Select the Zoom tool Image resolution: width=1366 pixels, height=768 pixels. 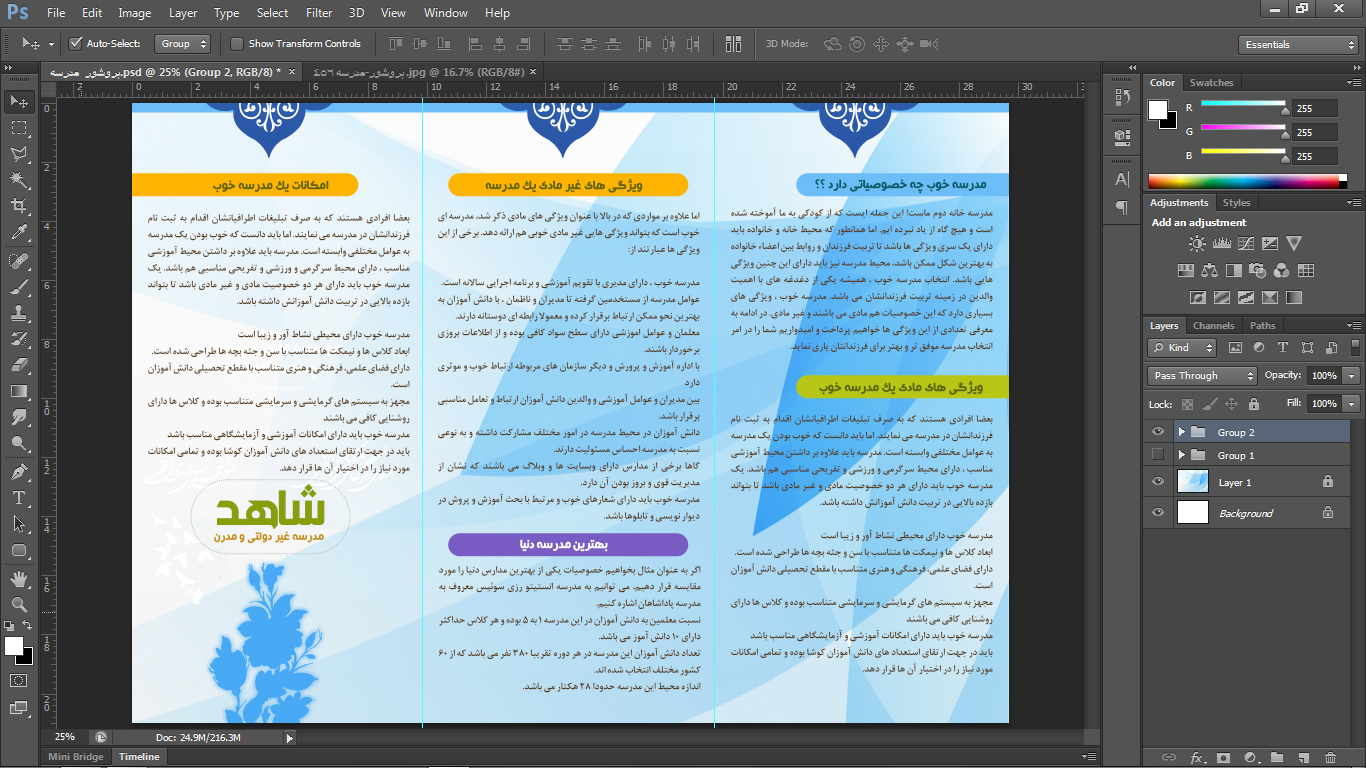coord(19,604)
